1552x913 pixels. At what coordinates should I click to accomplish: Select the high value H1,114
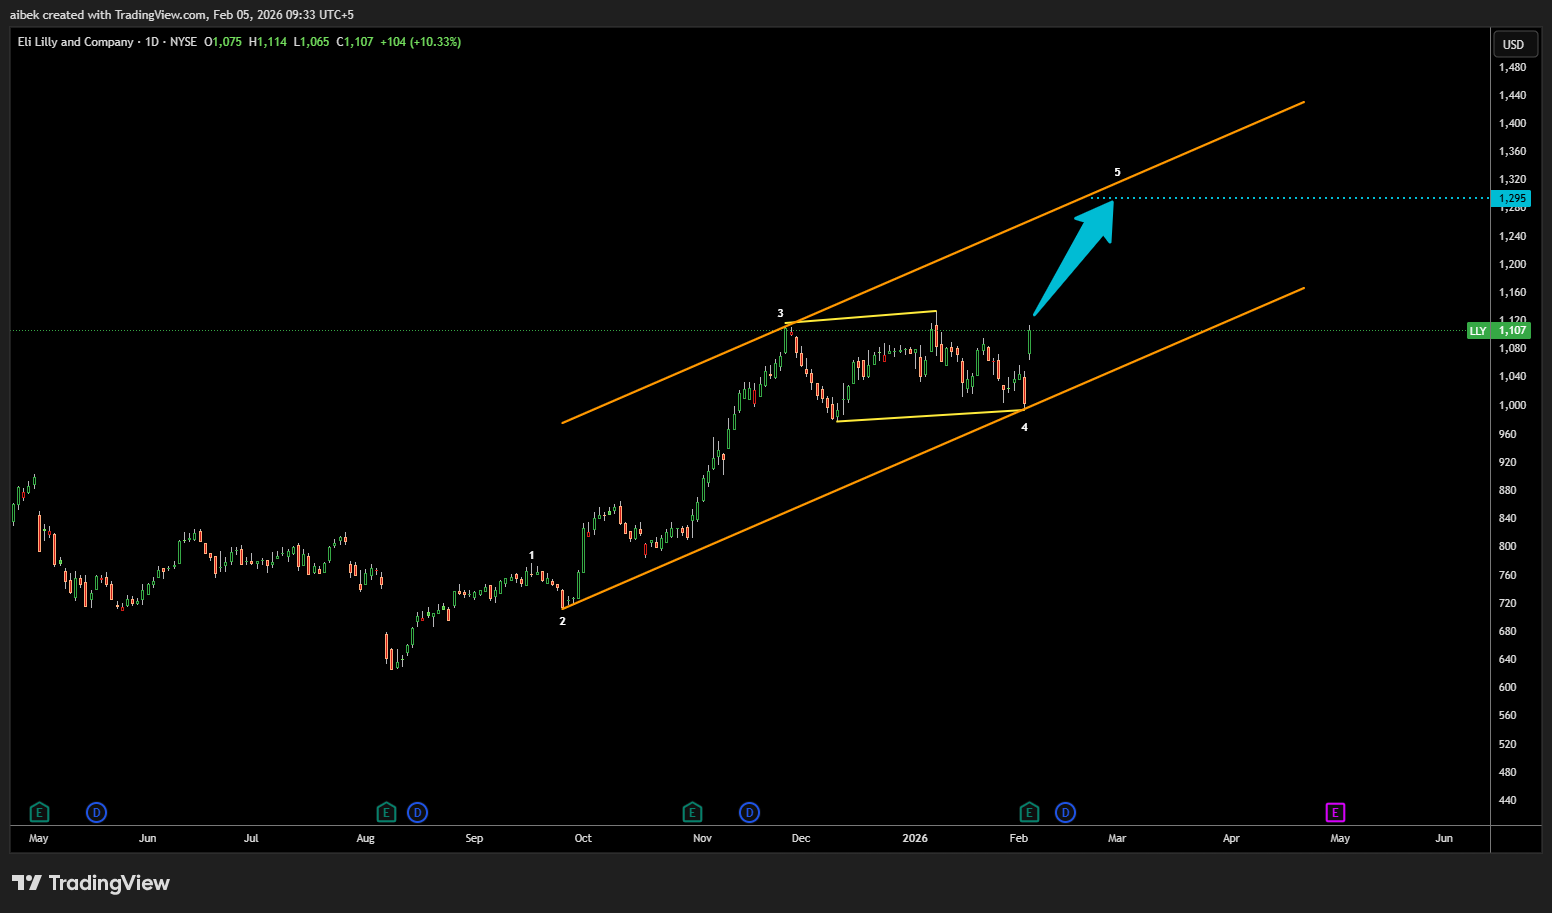pyautogui.click(x=268, y=42)
